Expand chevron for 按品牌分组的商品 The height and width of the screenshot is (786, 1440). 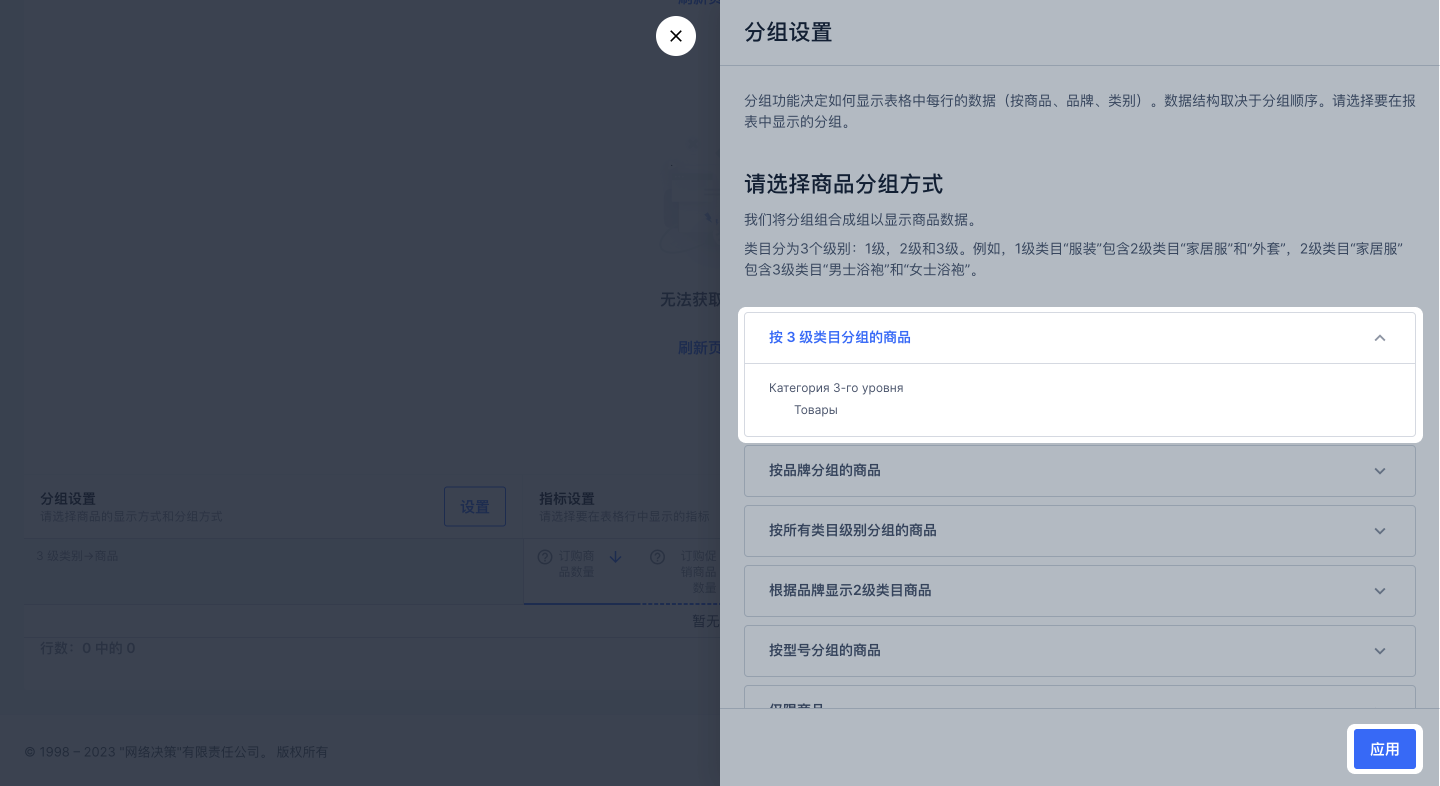point(1380,471)
